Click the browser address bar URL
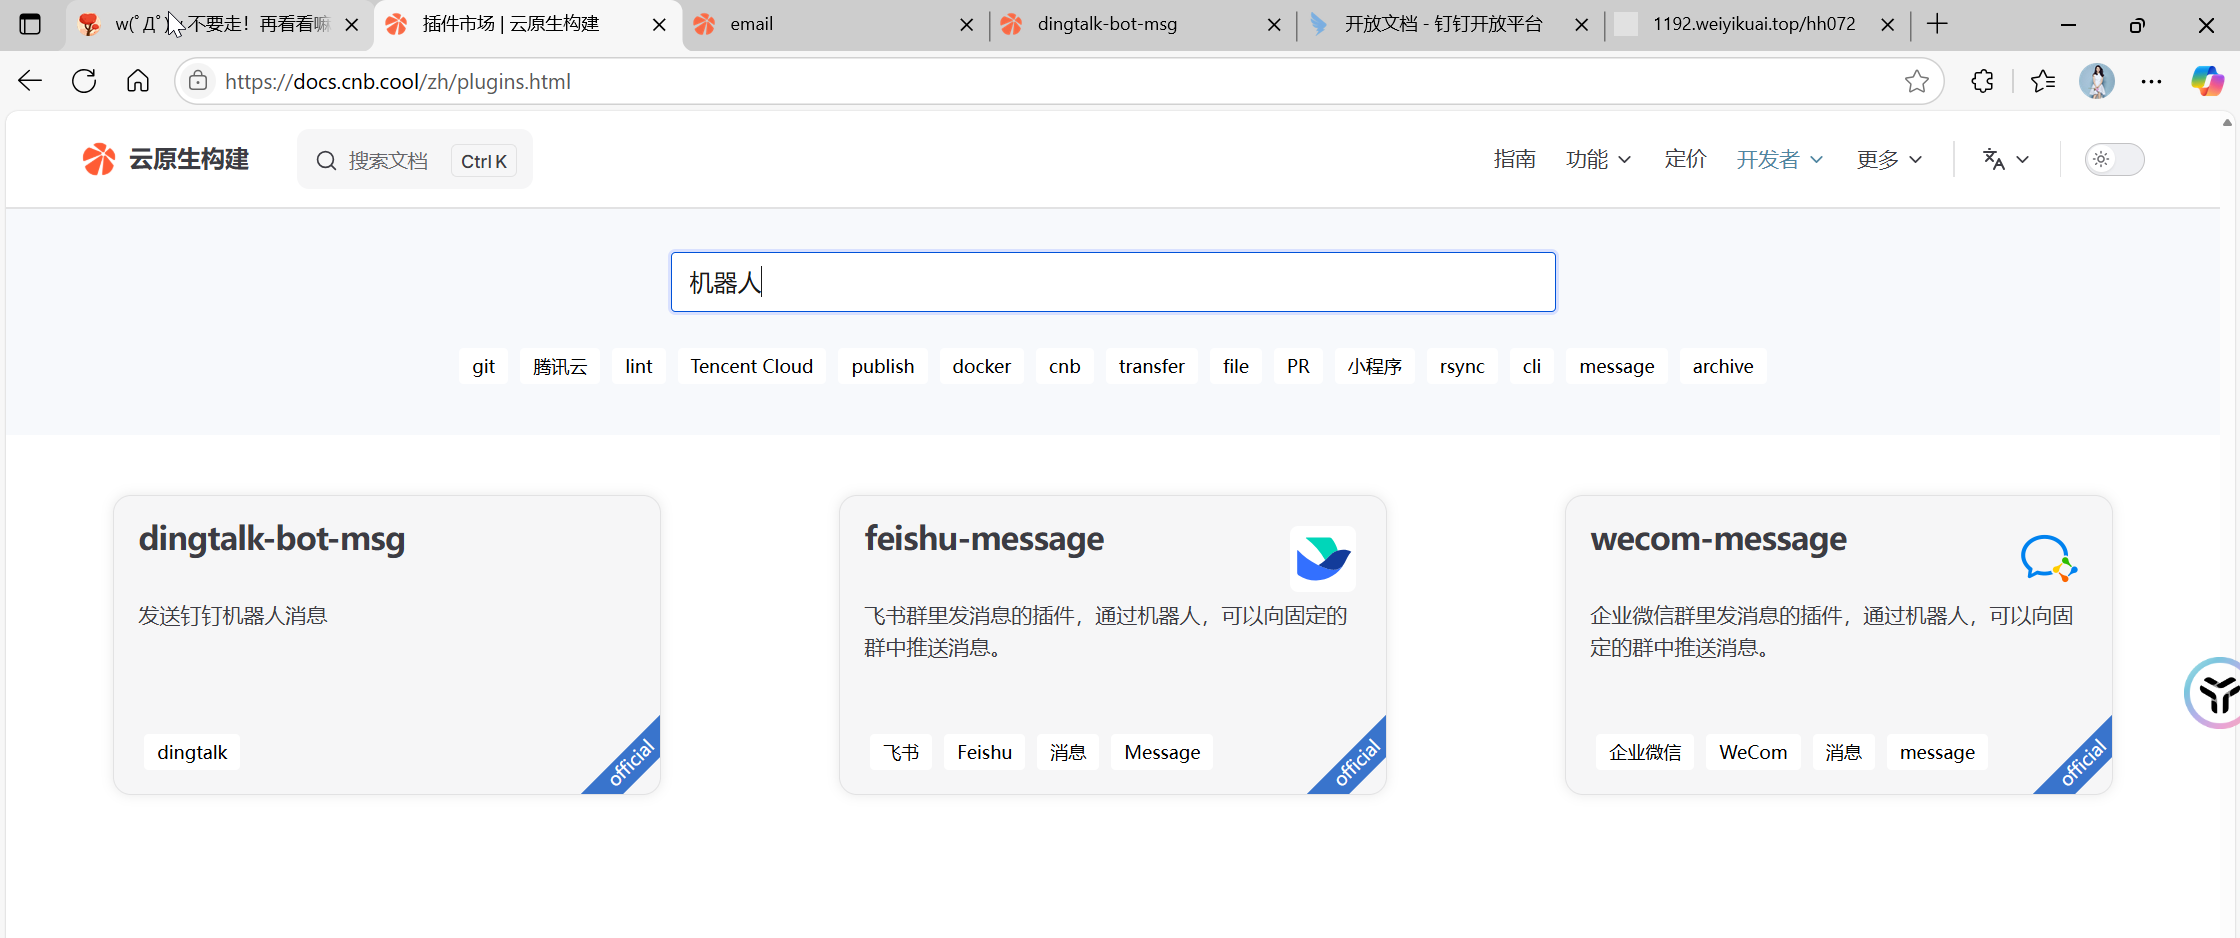Image resolution: width=2240 pixels, height=938 pixels. click(398, 81)
